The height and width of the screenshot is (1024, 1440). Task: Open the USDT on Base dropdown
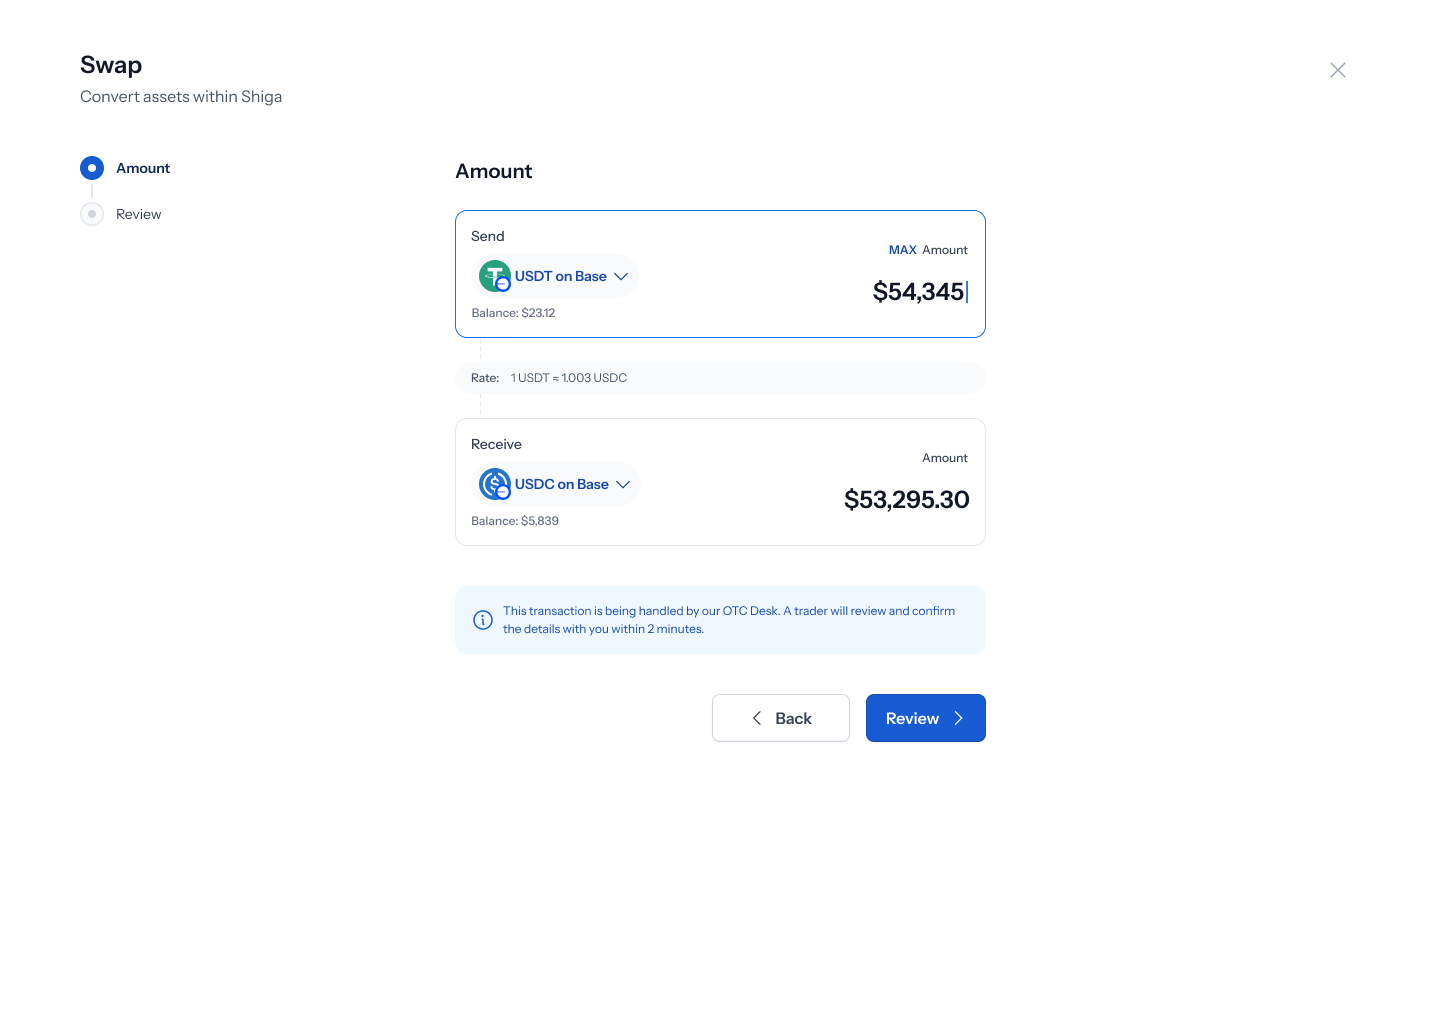555,276
